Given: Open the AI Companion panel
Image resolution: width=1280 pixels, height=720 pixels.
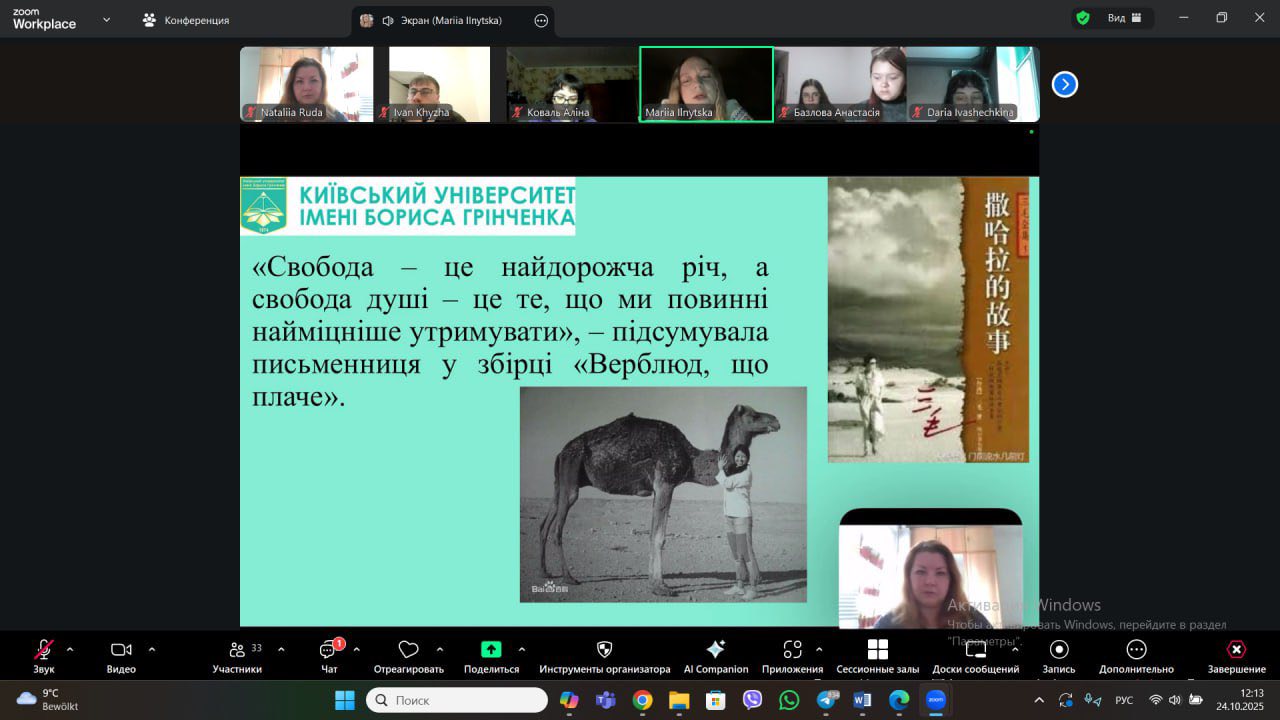Looking at the screenshot, I should pos(715,651).
